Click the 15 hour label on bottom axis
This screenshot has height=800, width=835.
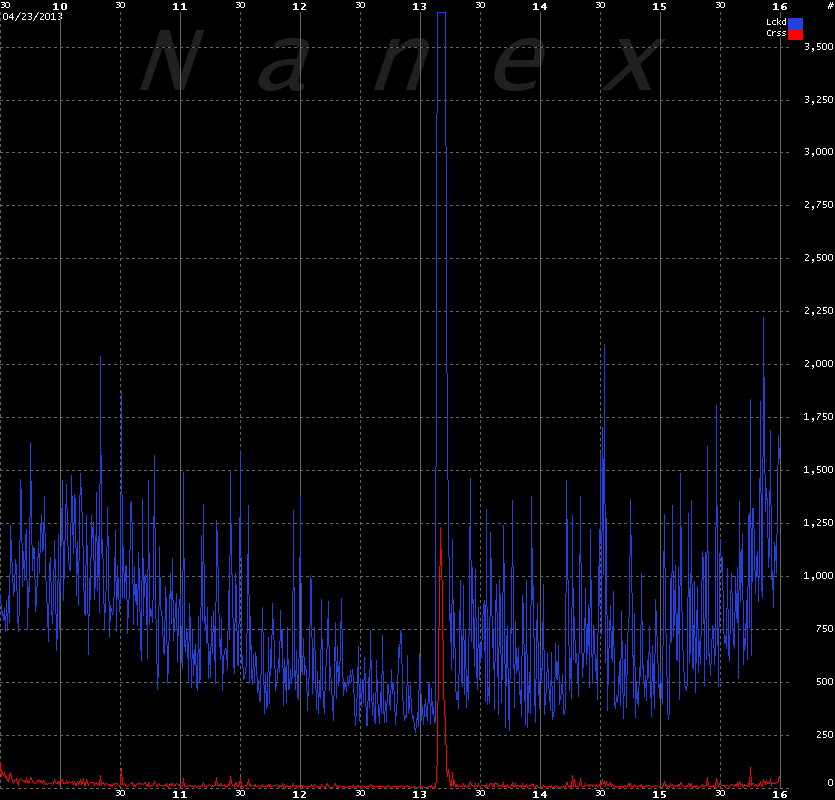(660, 794)
